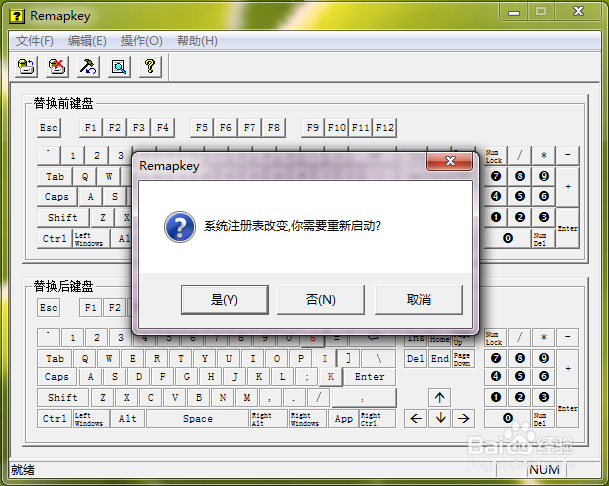Click numpad Enter key on 替换前键盘 keyboard
Screen dimensions: 609x486
[x=568, y=228]
